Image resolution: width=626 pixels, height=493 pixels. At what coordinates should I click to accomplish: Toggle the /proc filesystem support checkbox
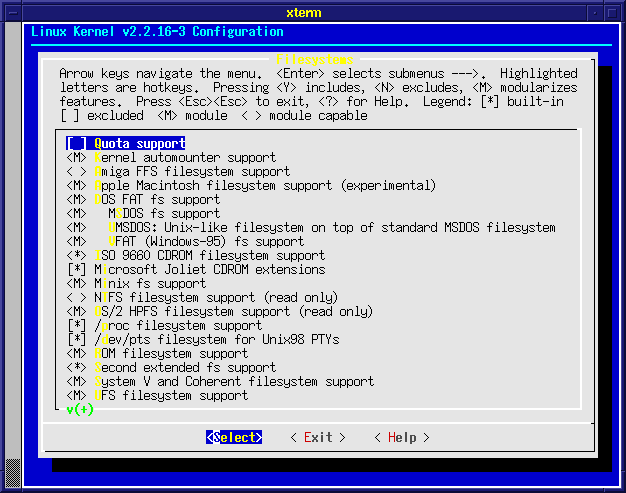pos(76,326)
